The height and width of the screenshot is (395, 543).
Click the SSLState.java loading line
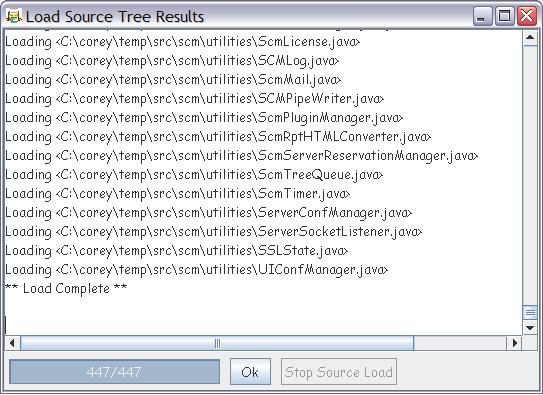pos(176,251)
